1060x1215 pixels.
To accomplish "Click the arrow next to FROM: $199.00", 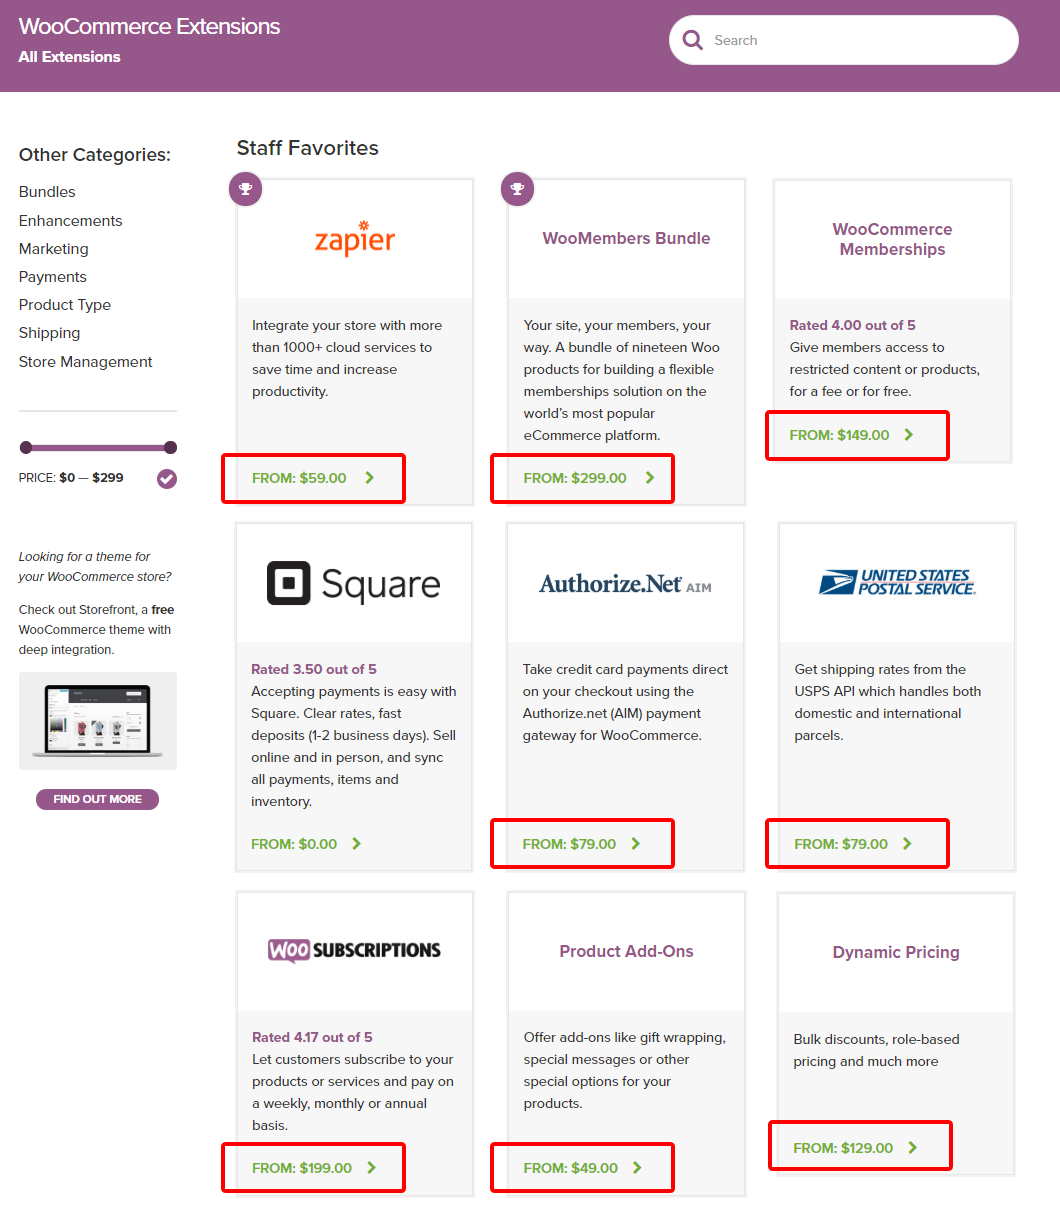I will click(372, 1168).
